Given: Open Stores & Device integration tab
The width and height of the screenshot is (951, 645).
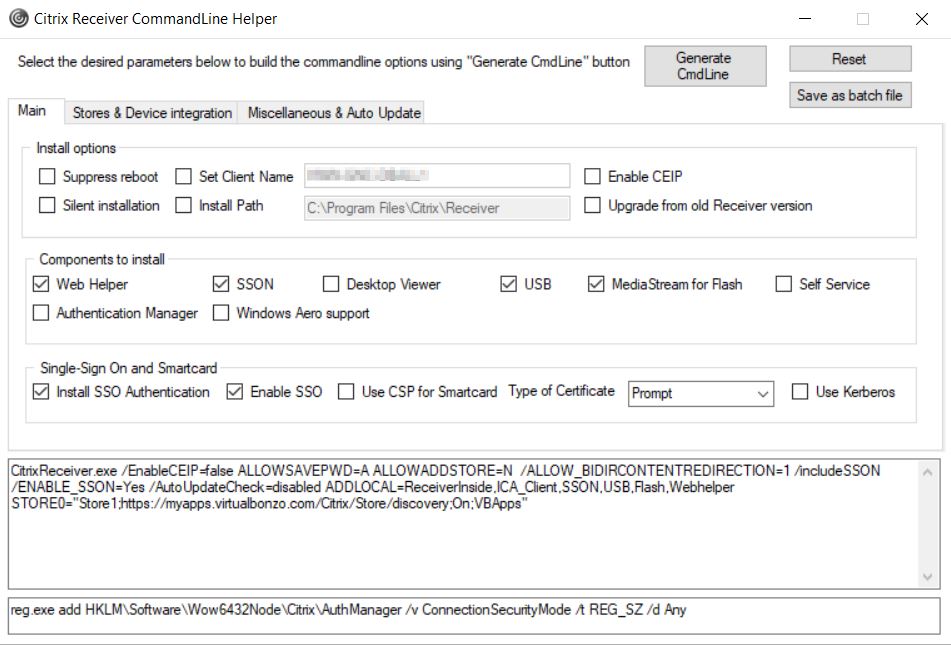Looking at the screenshot, I should click(152, 113).
